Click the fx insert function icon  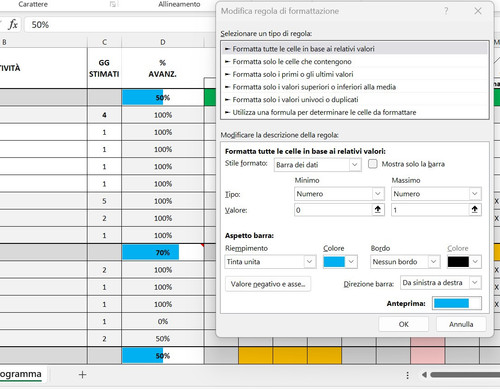pyautogui.click(x=13, y=24)
